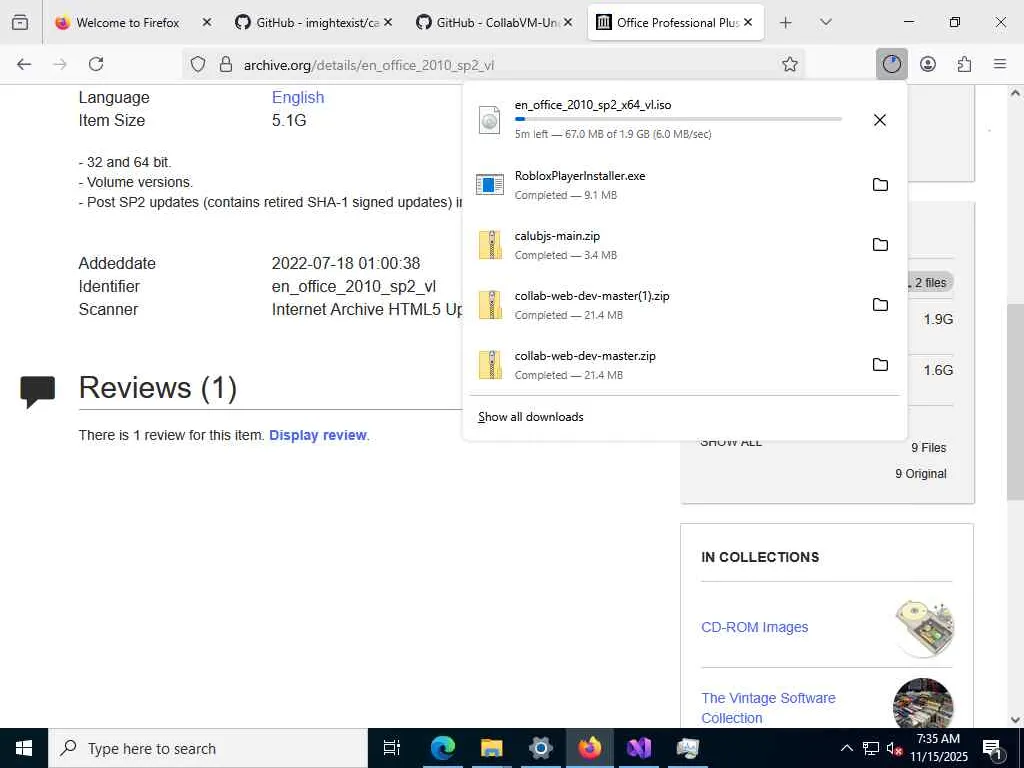
Task: Click the 9 Files link
Action: point(929,448)
